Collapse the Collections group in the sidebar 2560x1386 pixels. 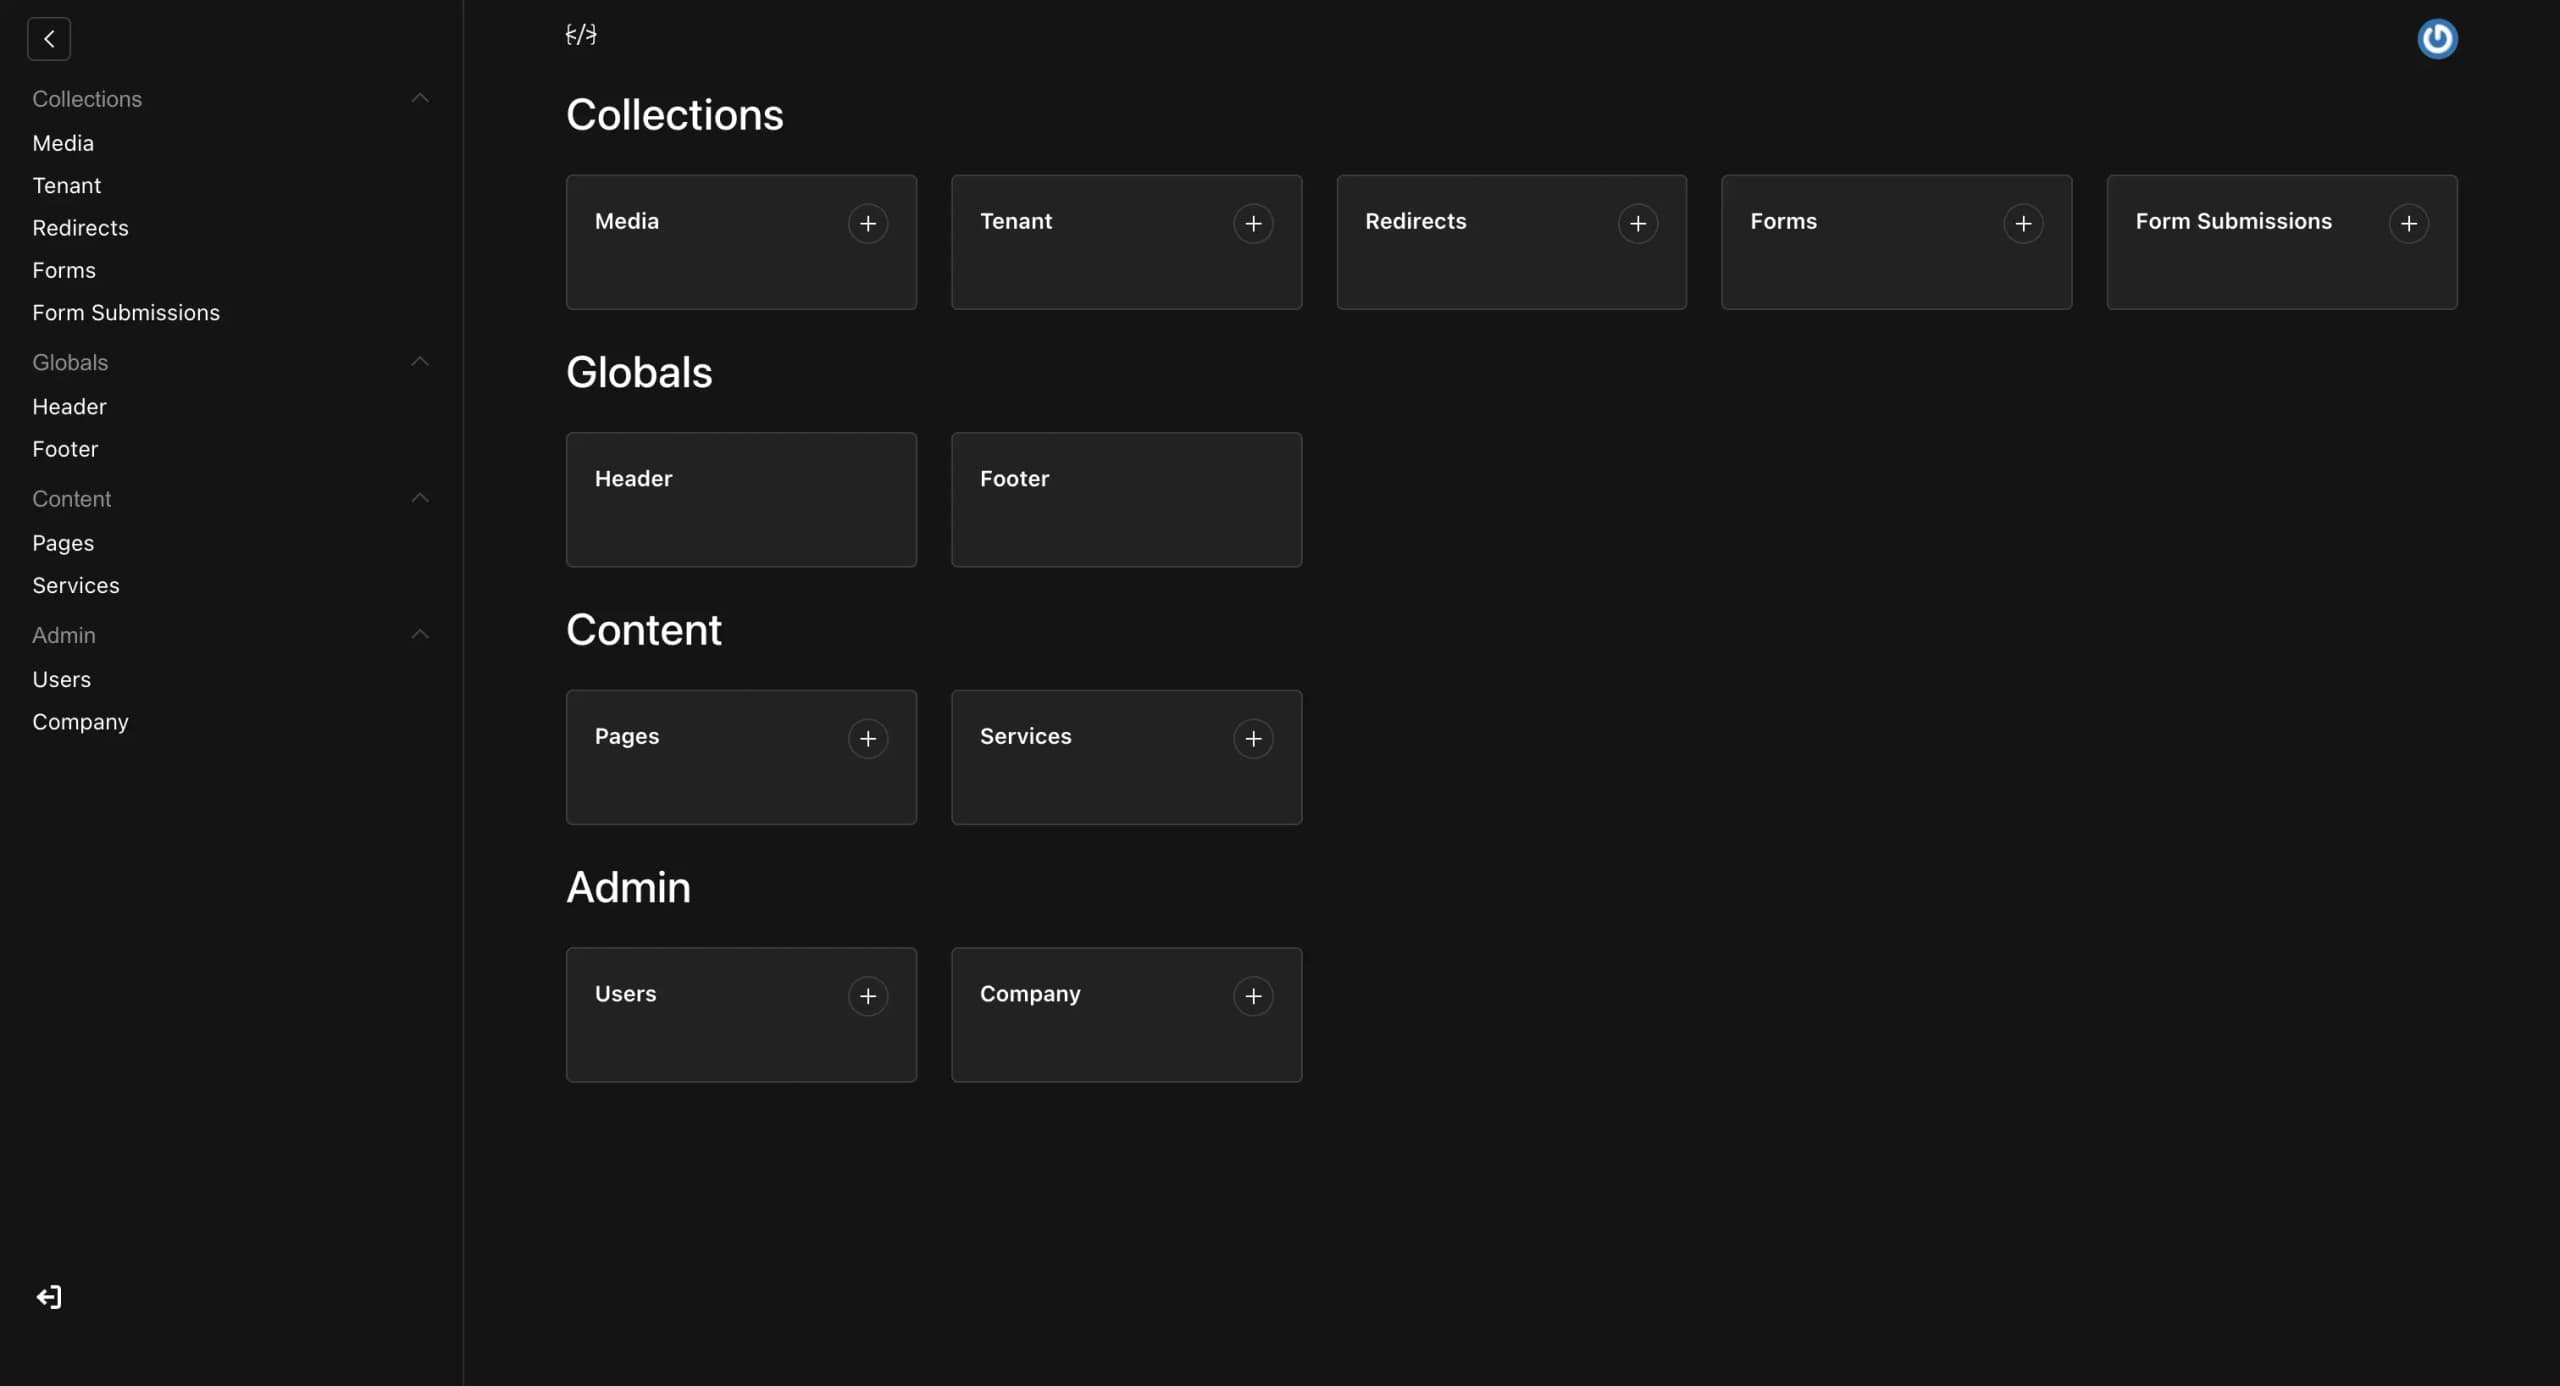point(420,98)
